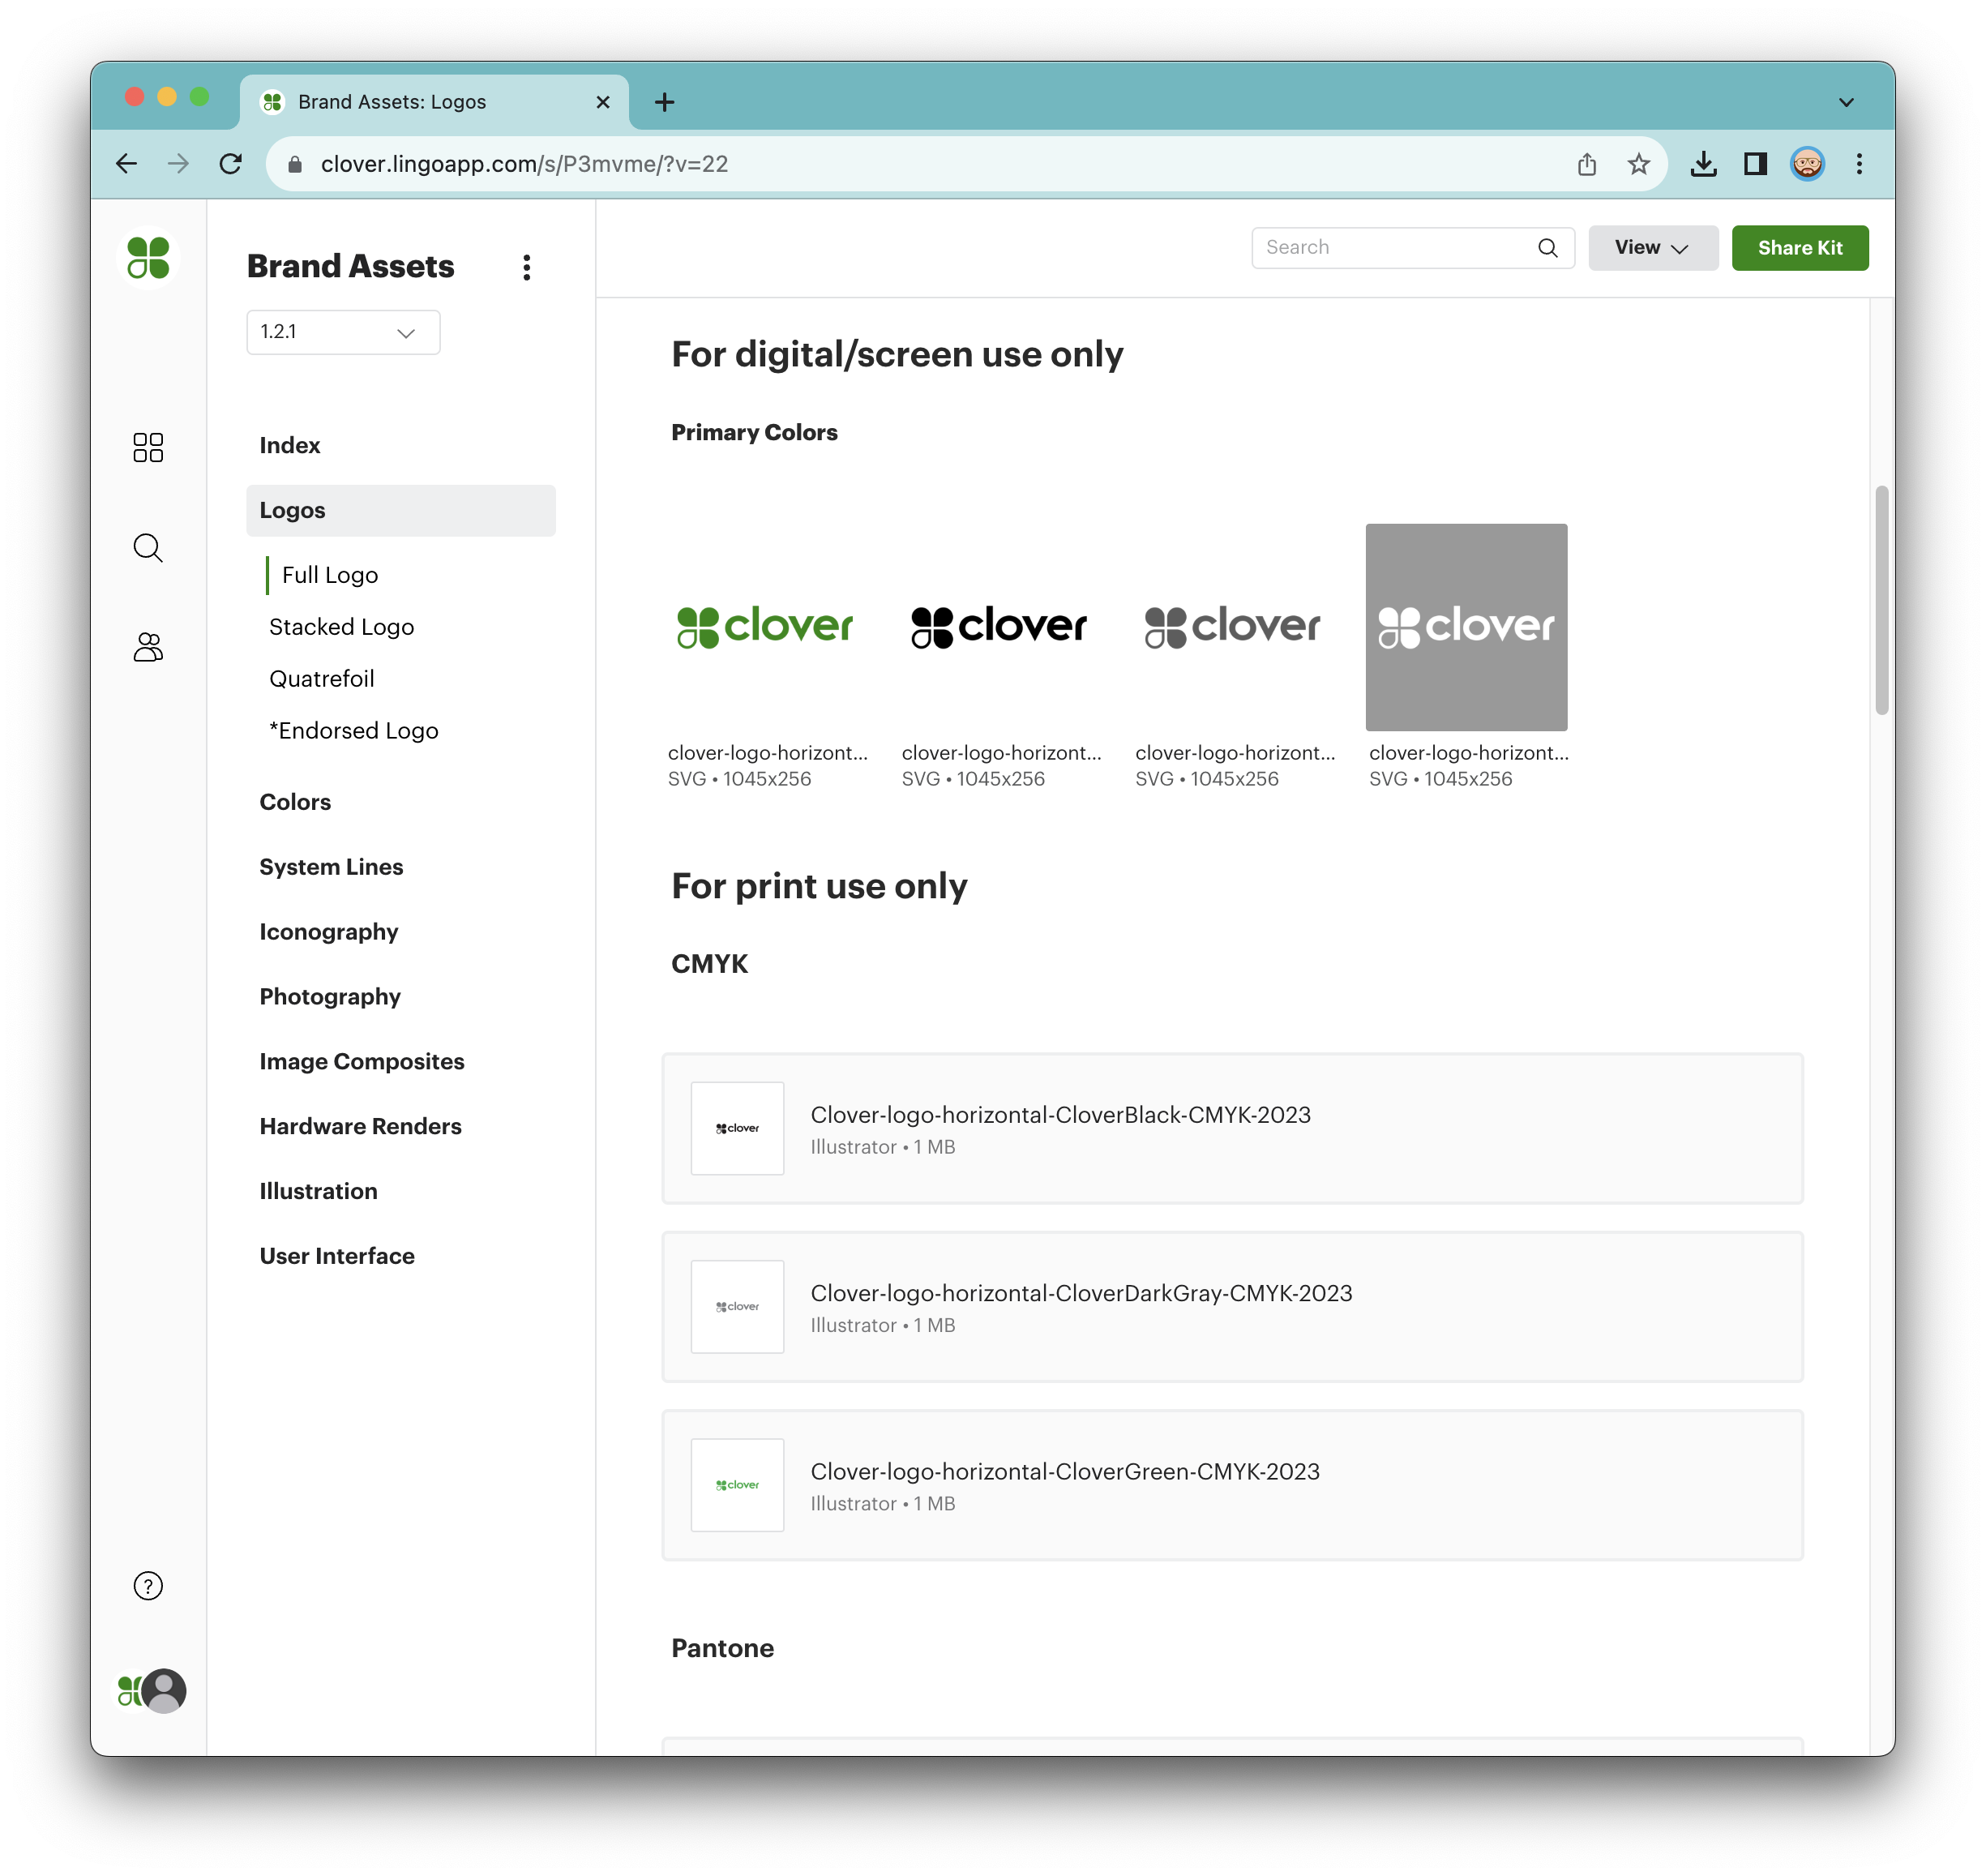1986x1876 pixels.
Task: Select Logos section in sidebar
Action: 401,510
